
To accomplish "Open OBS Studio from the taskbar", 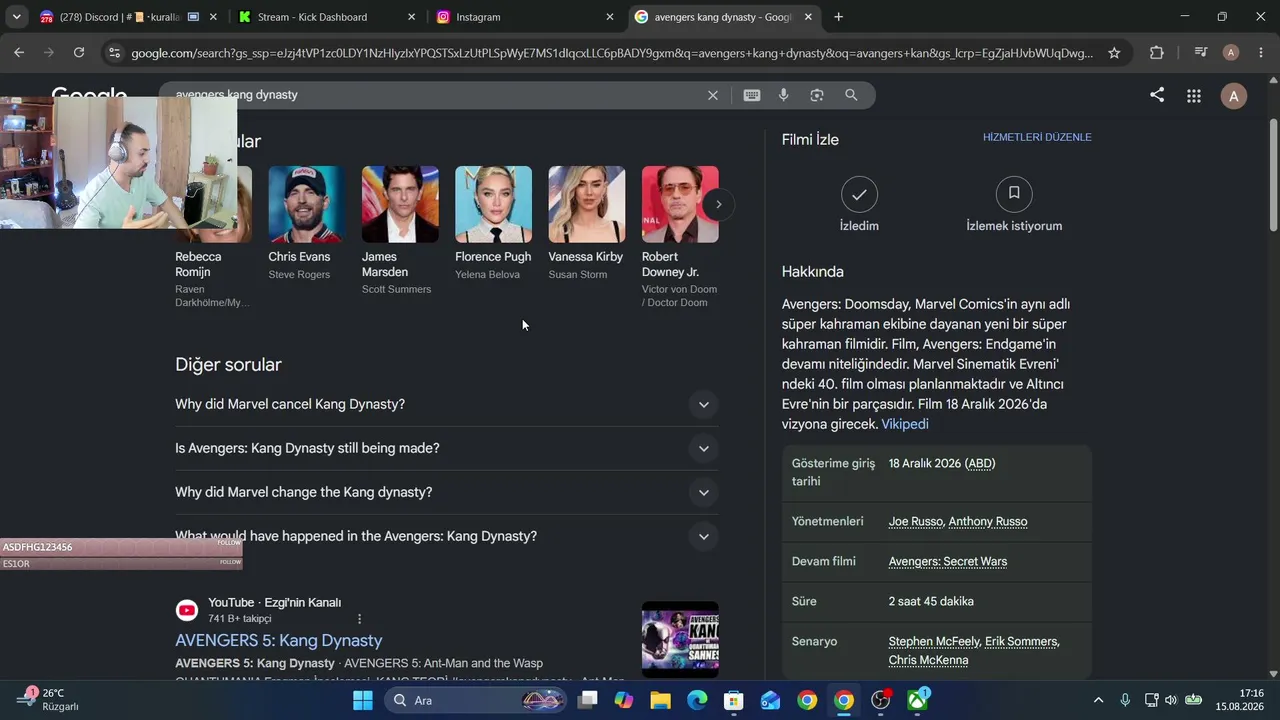I will (x=881, y=700).
